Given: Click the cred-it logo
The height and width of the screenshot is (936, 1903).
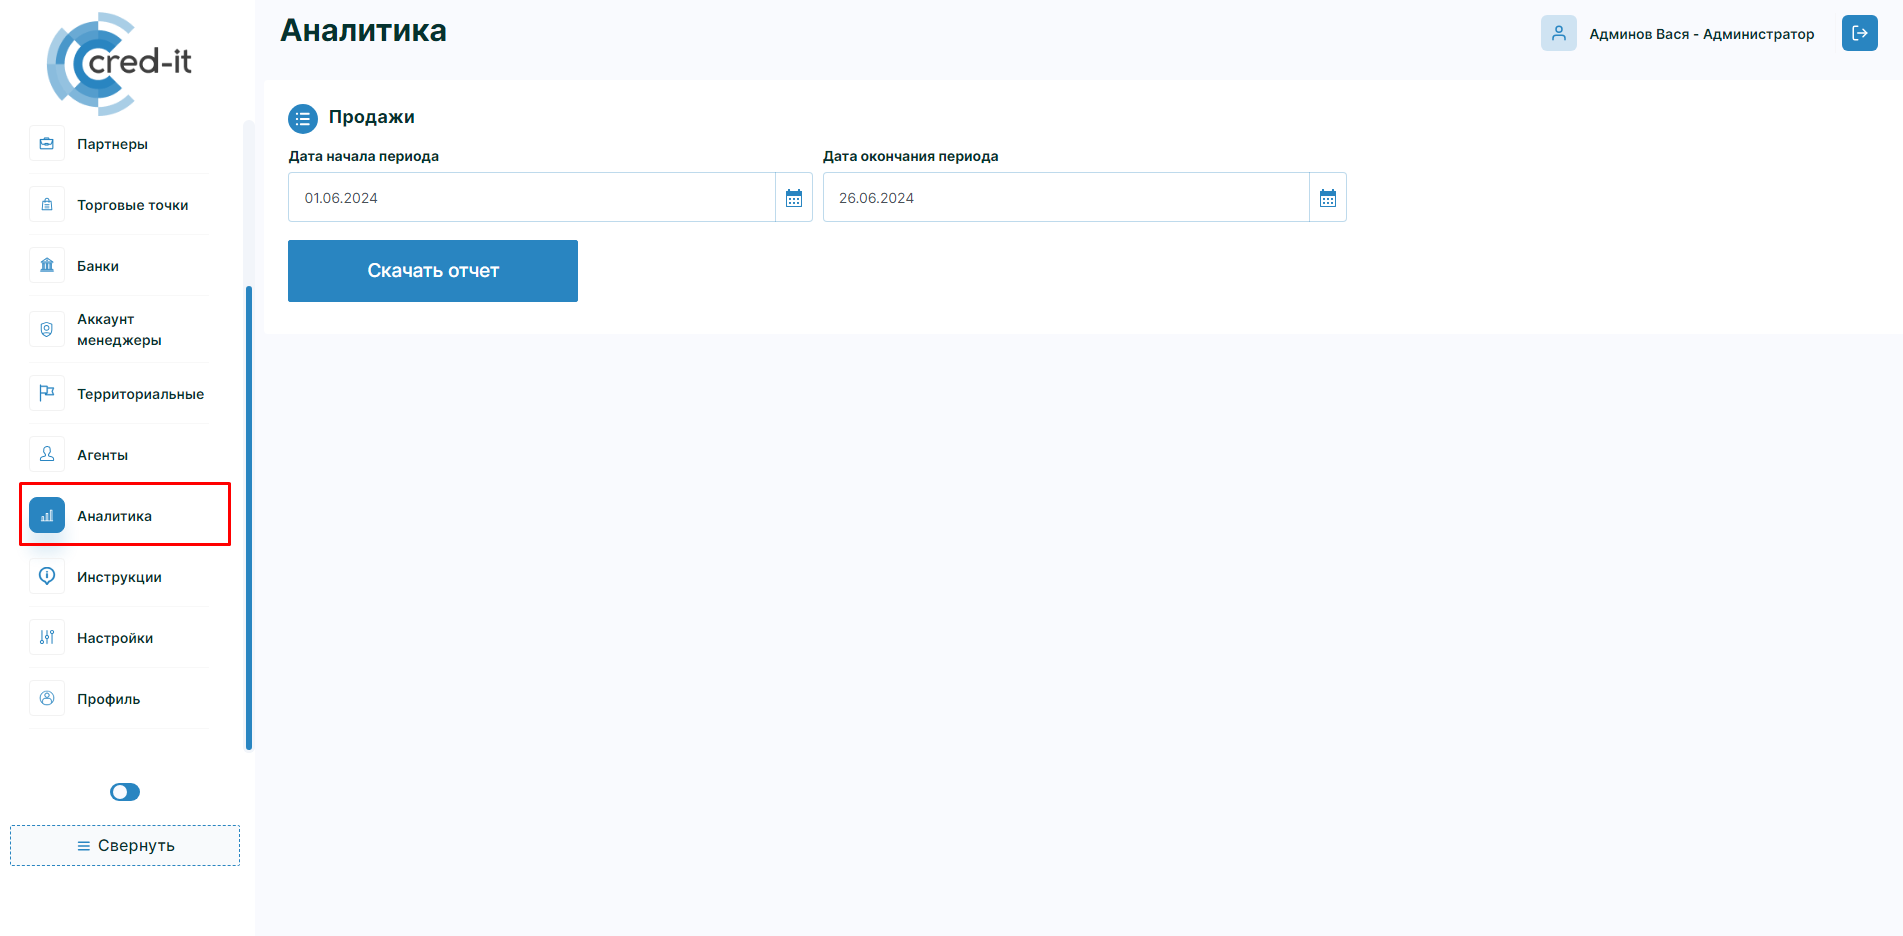Looking at the screenshot, I should click(120, 63).
